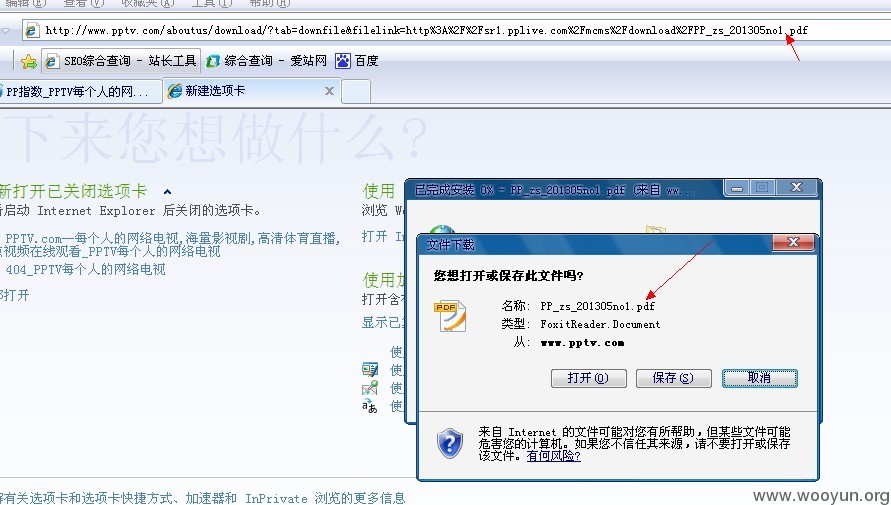The height and width of the screenshot is (505, 891).
Task: Open the 有何风险? link
Action: point(553,456)
